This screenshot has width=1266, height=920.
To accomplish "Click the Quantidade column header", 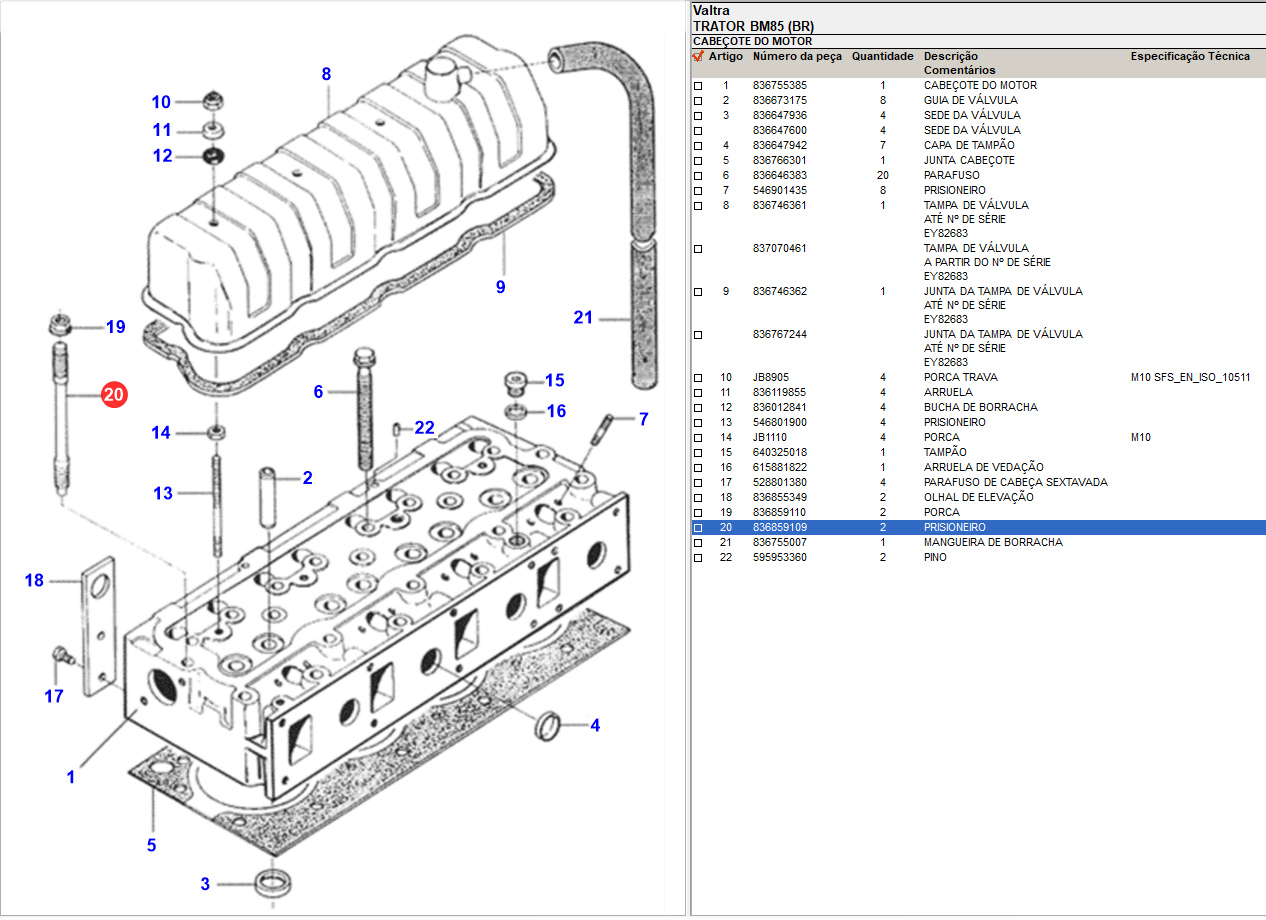I will coord(882,57).
